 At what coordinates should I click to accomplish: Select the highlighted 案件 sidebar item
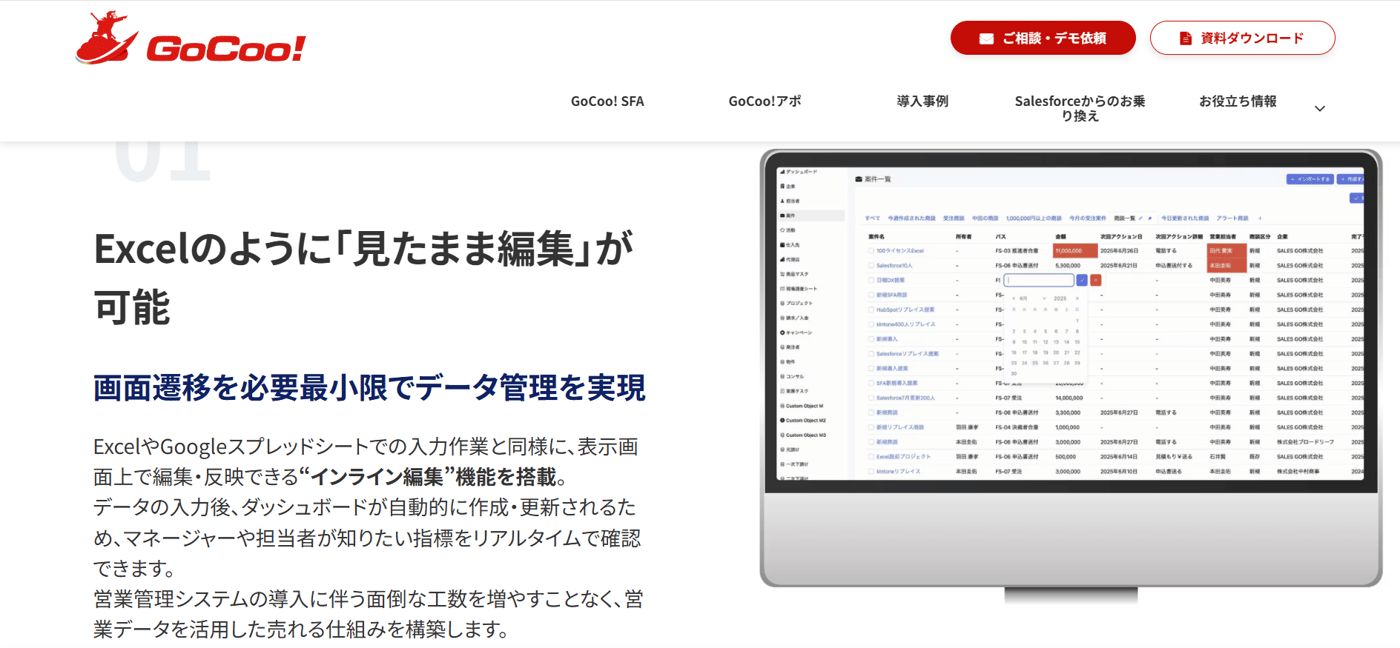tap(811, 215)
